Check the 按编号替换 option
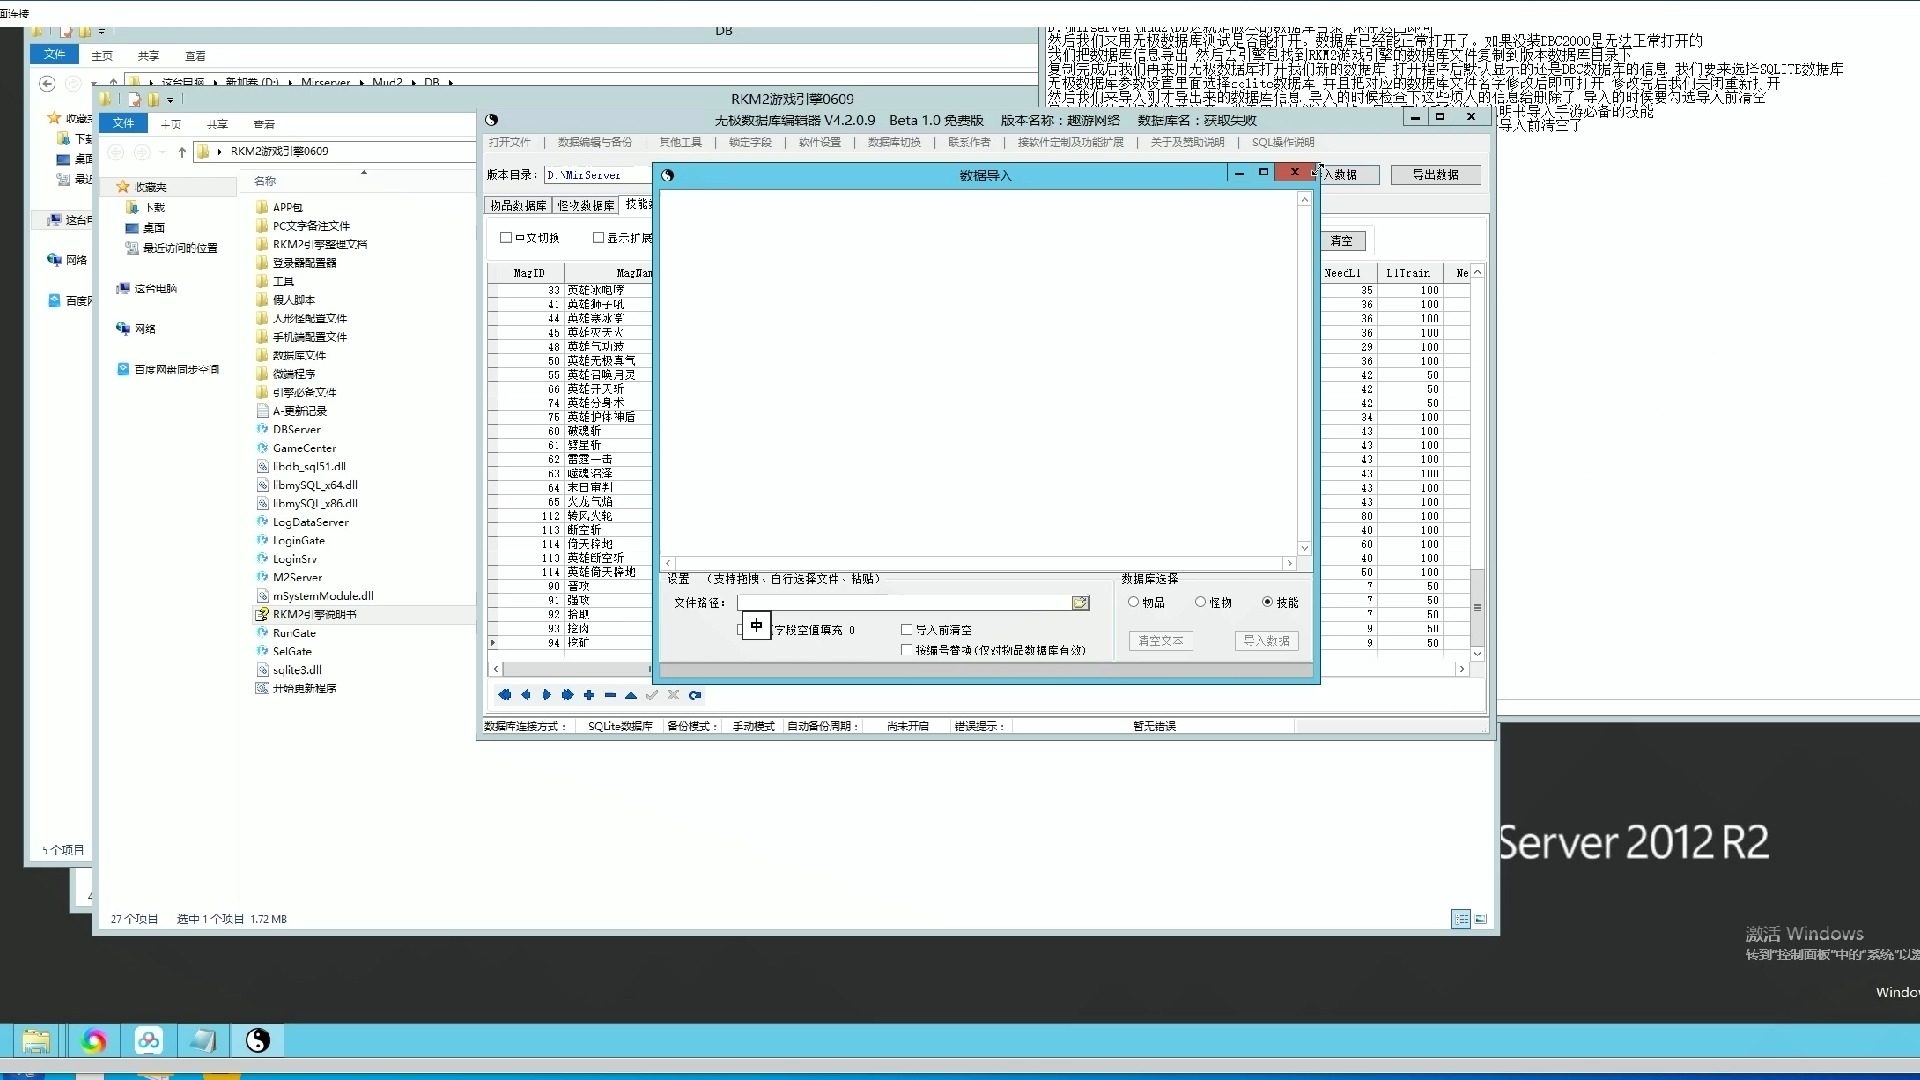Image resolution: width=1920 pixels, height=1080 pixels. 907,650
